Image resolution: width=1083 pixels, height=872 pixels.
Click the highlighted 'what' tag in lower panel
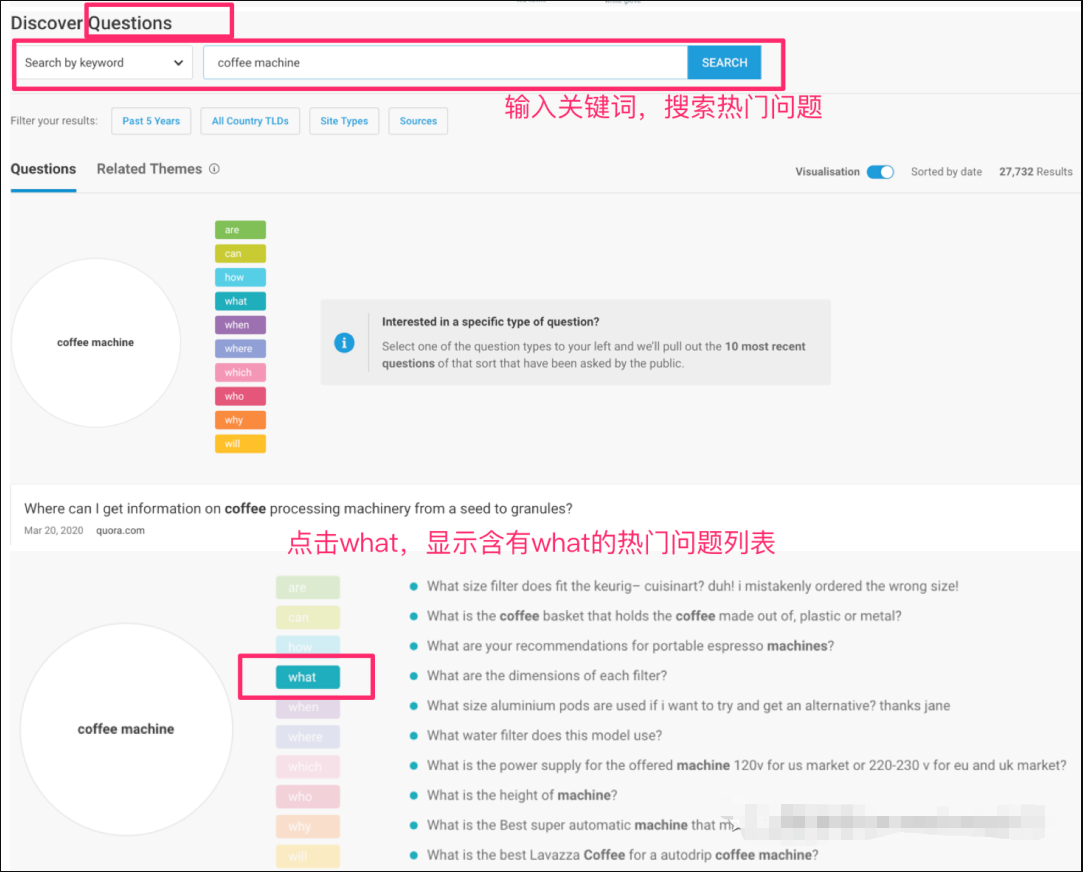307,677
